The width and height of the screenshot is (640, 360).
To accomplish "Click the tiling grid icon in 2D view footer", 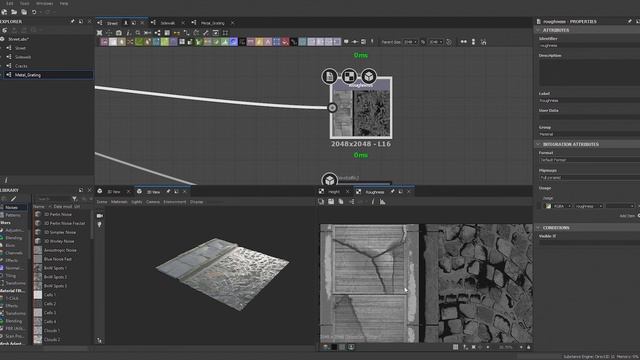I will [456, 347].
